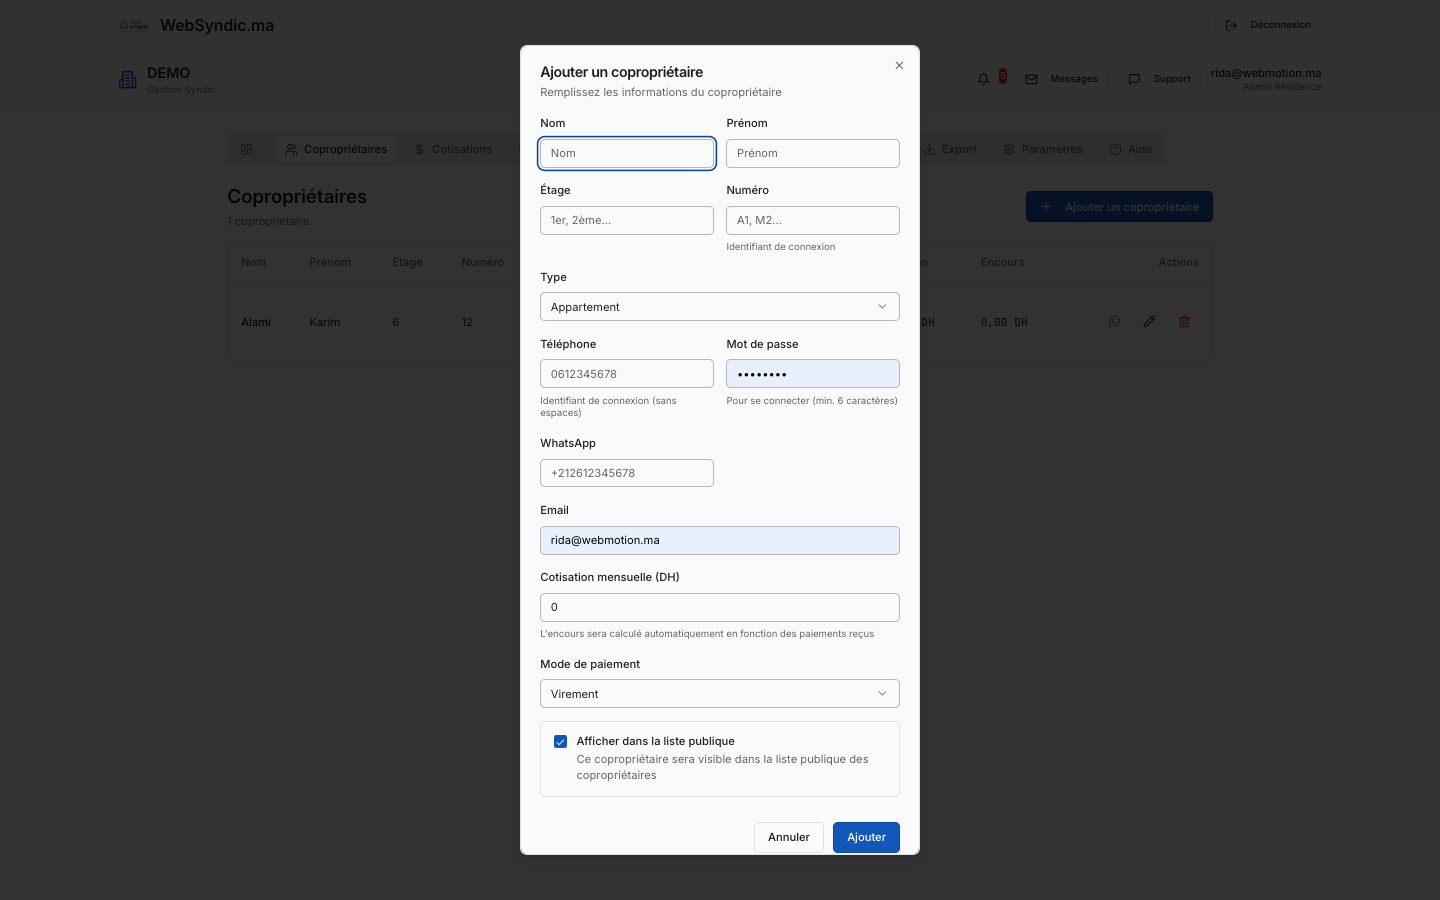Expand the Mode de paiement dropdown

pos(719,694)
